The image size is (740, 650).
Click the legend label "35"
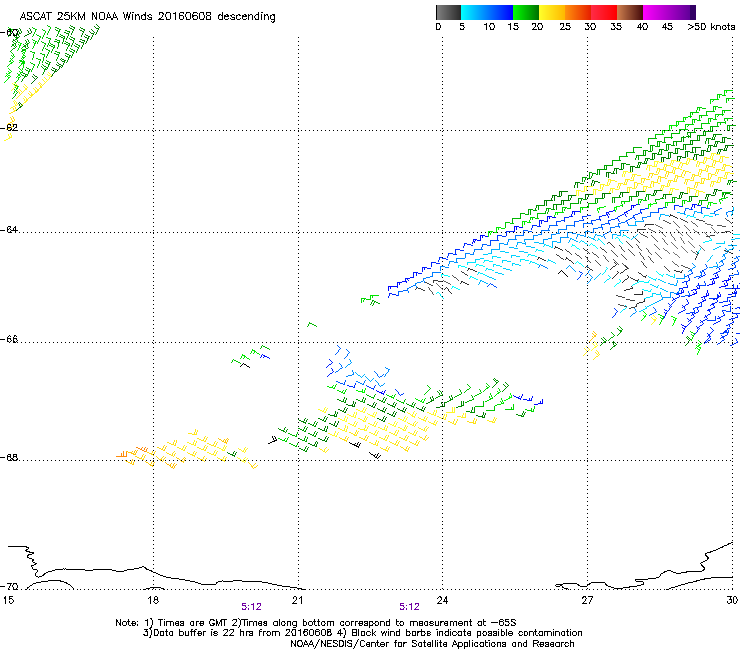(x=616, y=27)
